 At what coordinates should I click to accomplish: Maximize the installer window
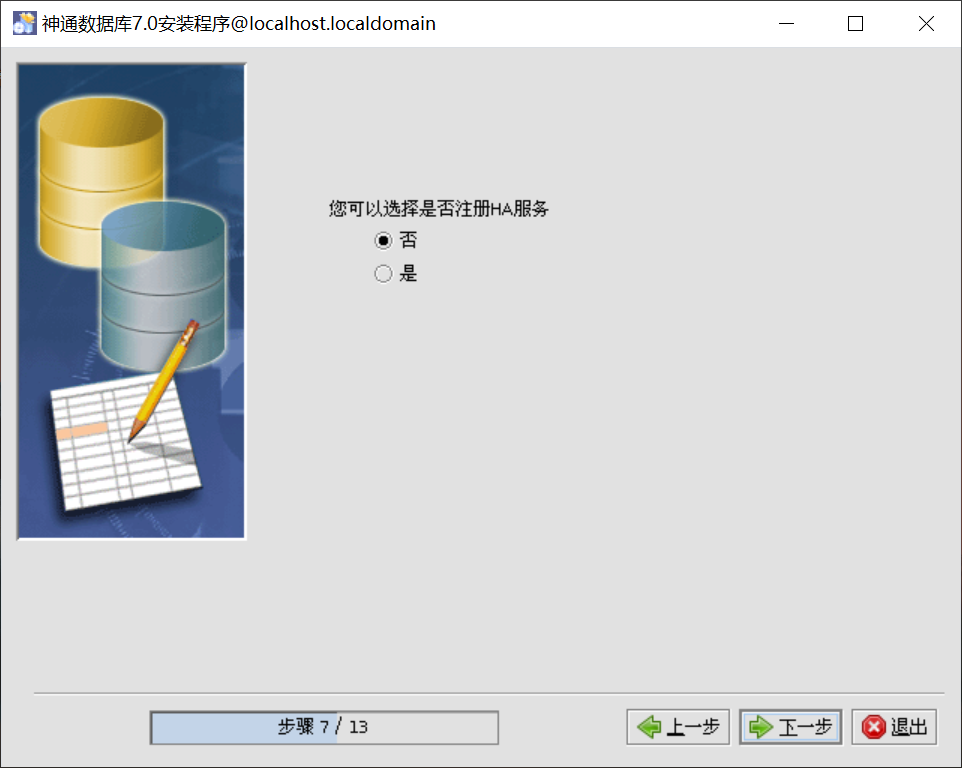(x=855, y=24)
